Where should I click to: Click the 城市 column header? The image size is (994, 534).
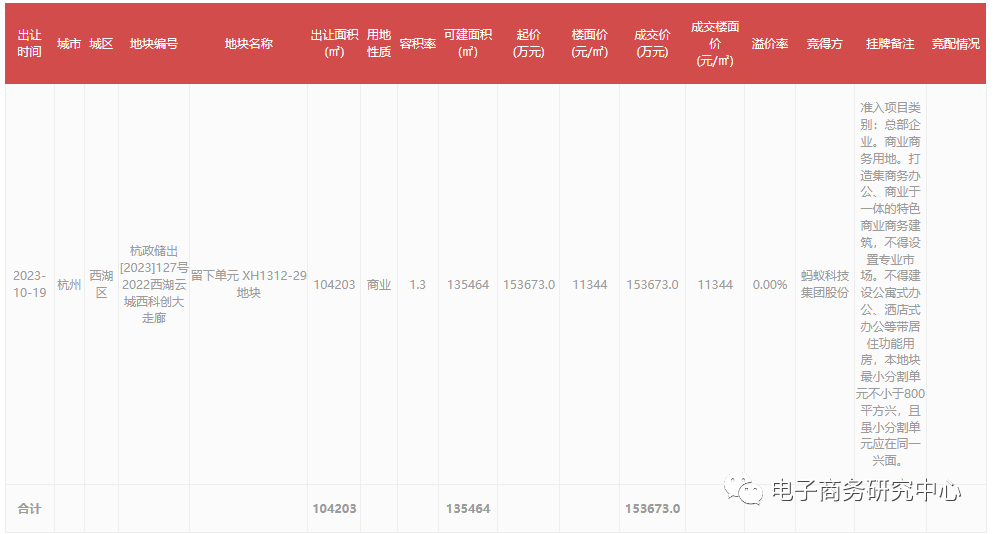[69, 44]
